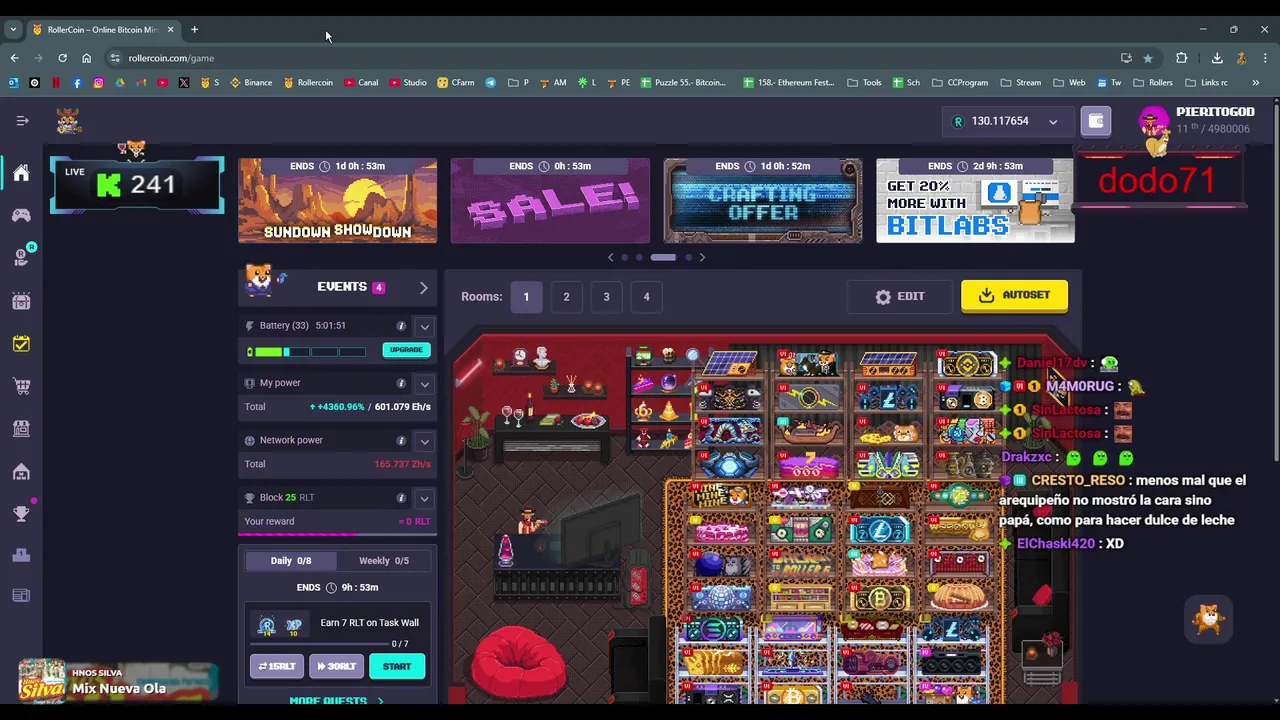Click the Battery info icon
This screenshot has height=720, width=1280.
[401, 326]
